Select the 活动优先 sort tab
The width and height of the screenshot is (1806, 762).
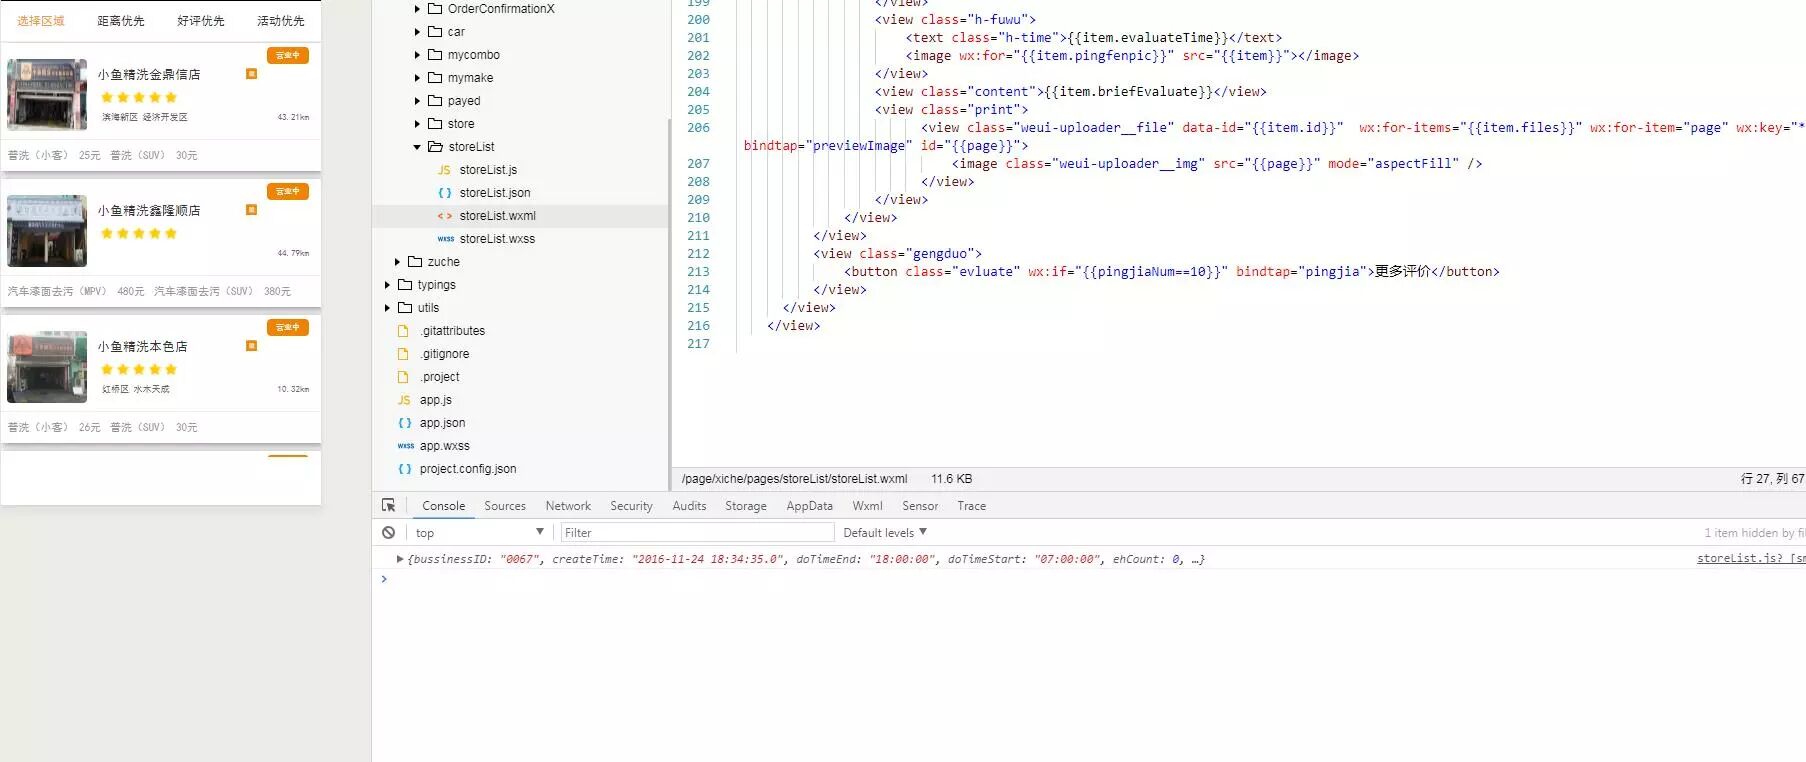pos(281,21)
